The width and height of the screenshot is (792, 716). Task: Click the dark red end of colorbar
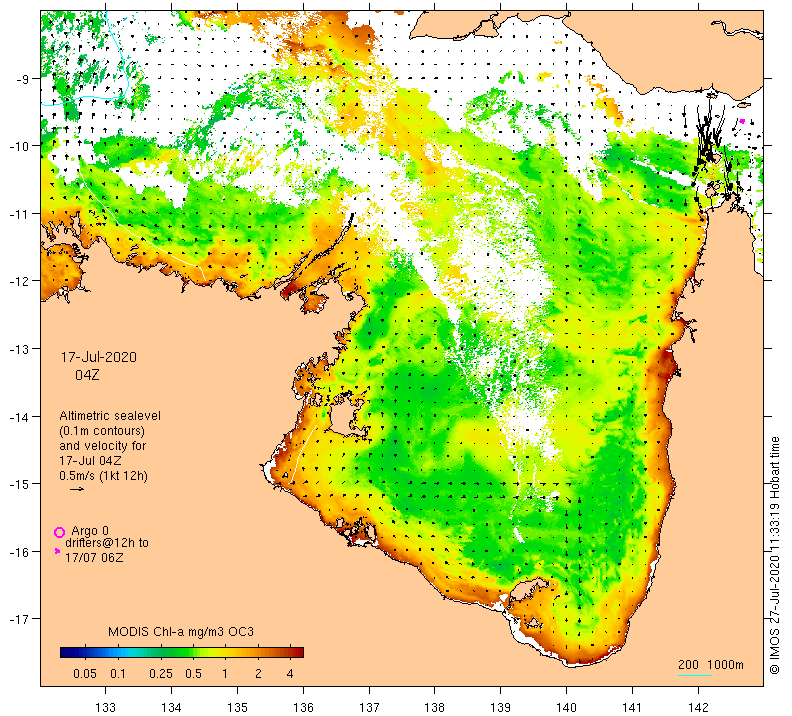pos(298,652)
